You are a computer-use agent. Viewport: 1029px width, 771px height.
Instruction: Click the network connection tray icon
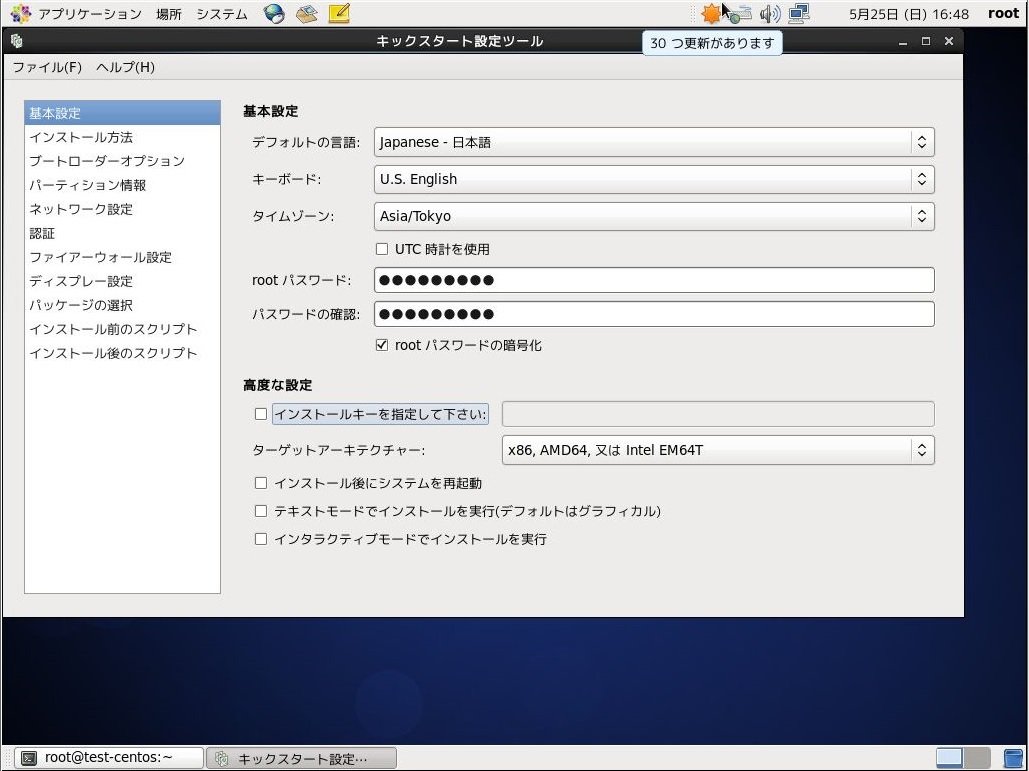(798, 14)
